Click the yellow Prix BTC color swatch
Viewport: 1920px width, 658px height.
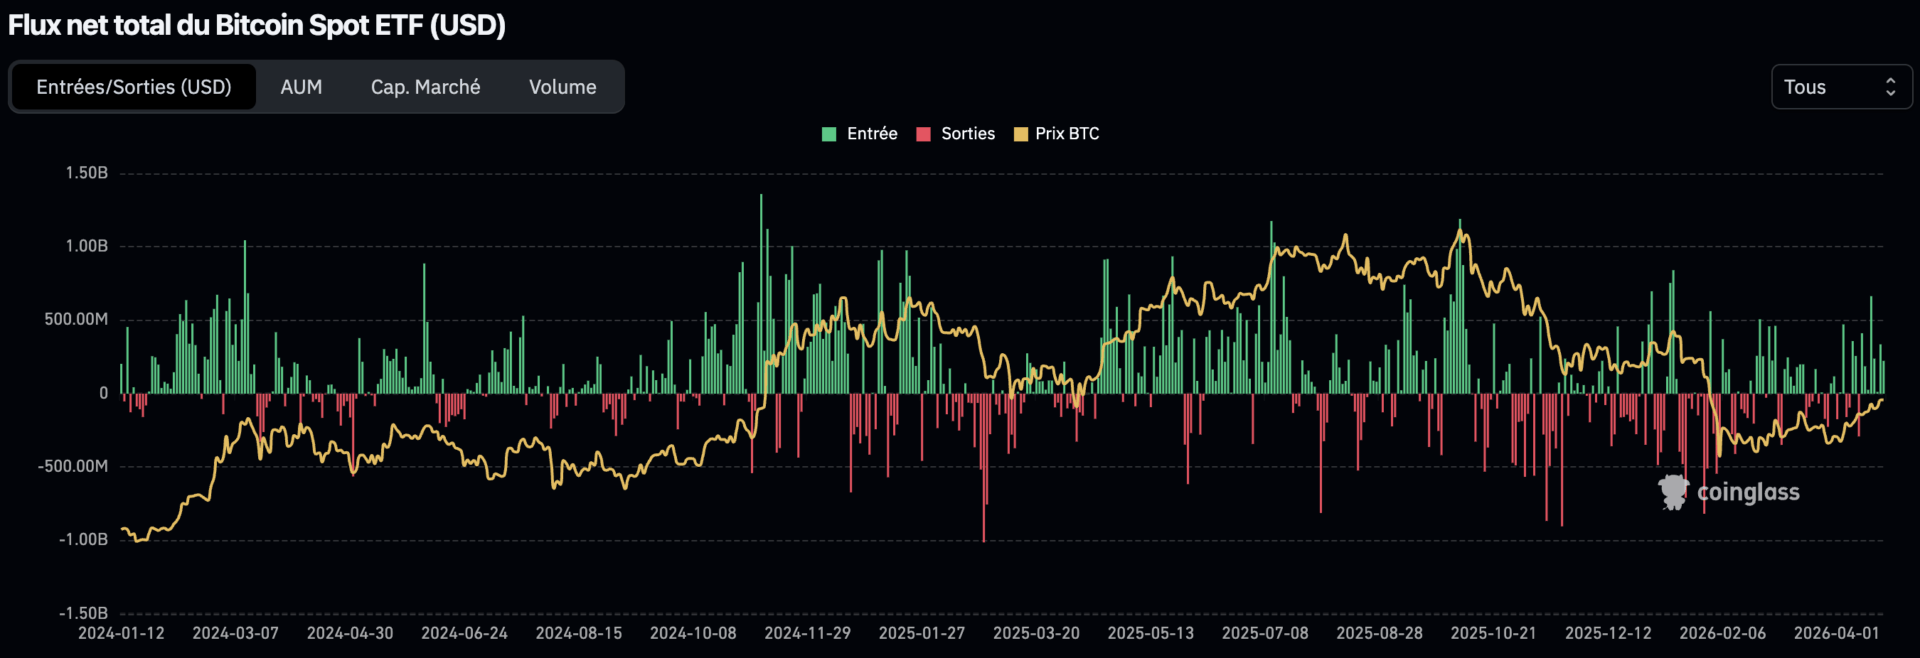[x=1020, y=134]
